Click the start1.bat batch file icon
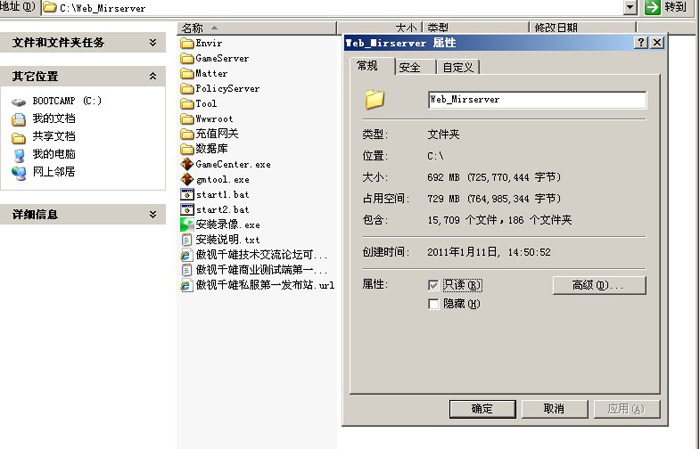This screenshot has width=700, height=449. [187, 194]
